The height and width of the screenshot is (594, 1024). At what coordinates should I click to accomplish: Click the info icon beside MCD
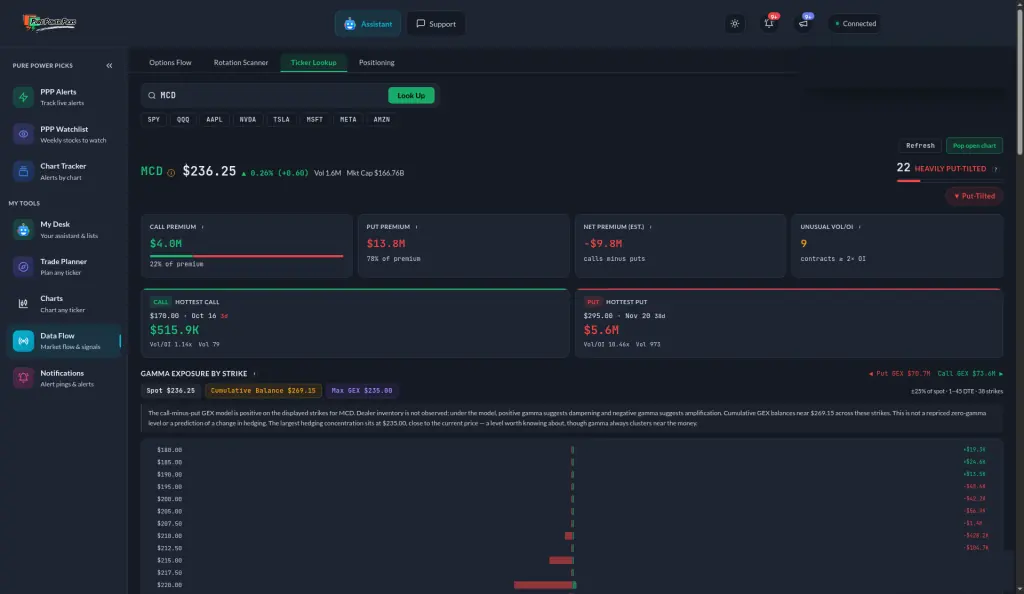click(x=171, y=173)
